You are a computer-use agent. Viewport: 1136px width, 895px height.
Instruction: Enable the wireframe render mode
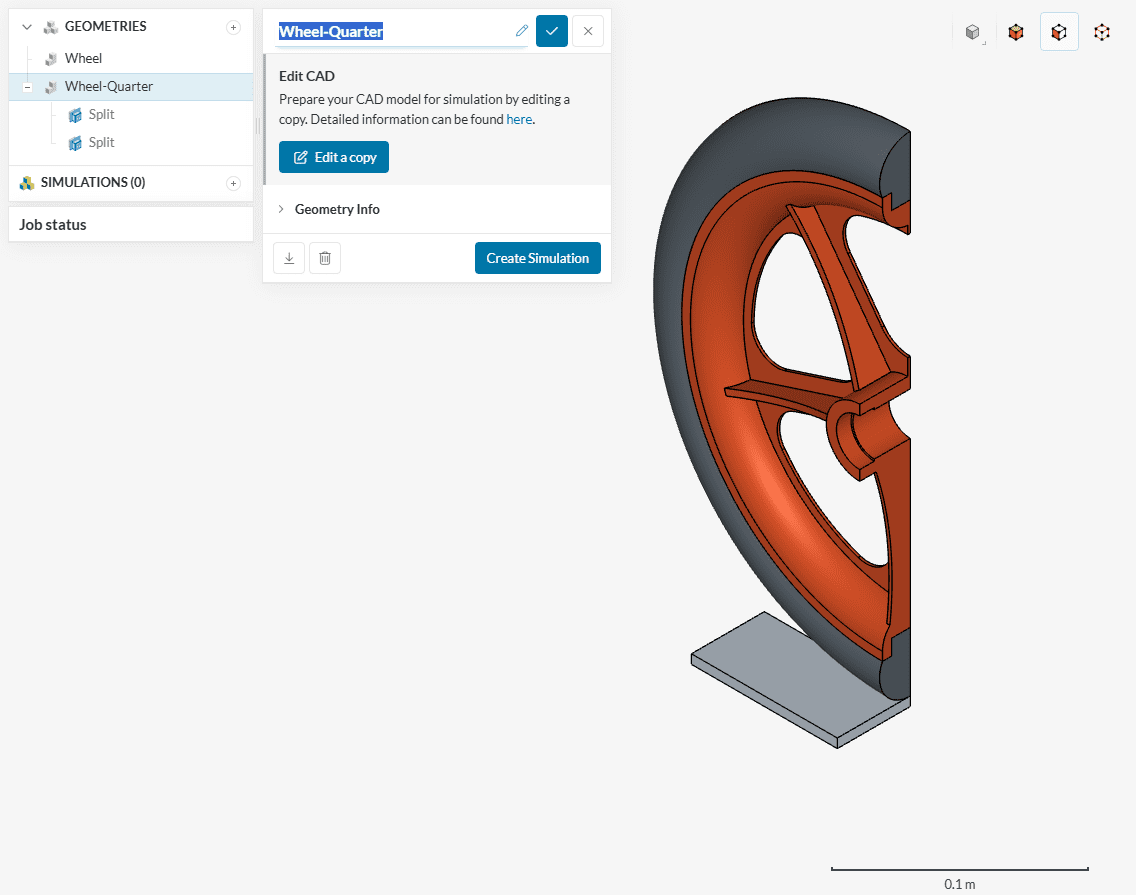pos(1102,32)
